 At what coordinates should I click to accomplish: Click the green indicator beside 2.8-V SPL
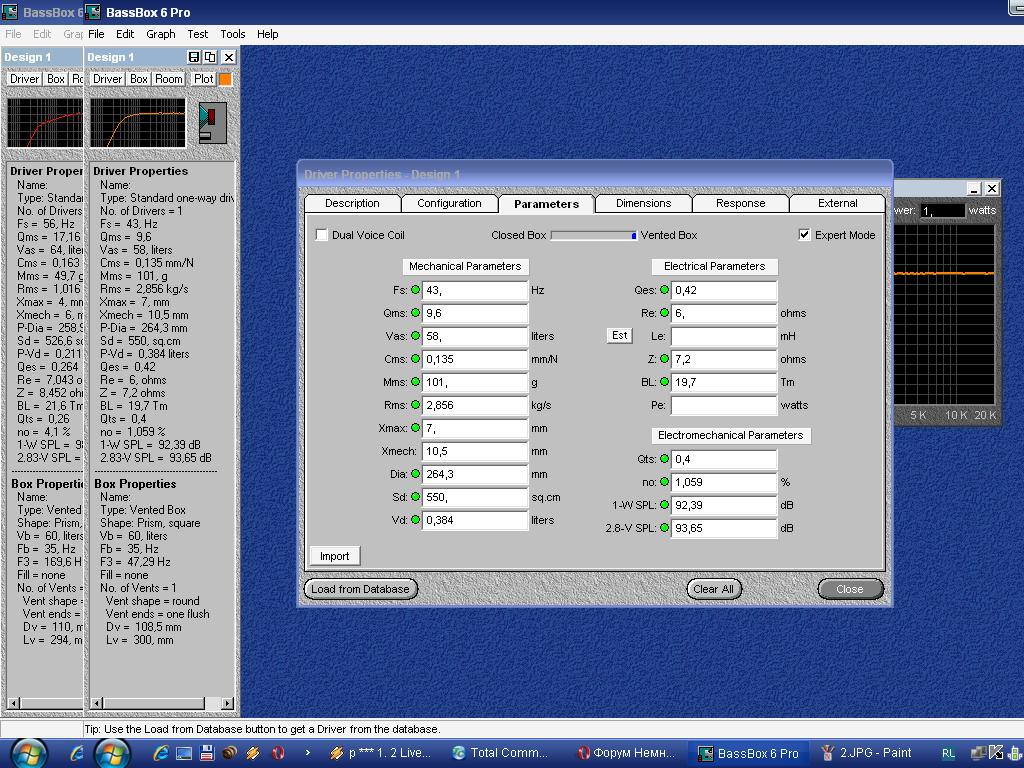tap(664, 528)
